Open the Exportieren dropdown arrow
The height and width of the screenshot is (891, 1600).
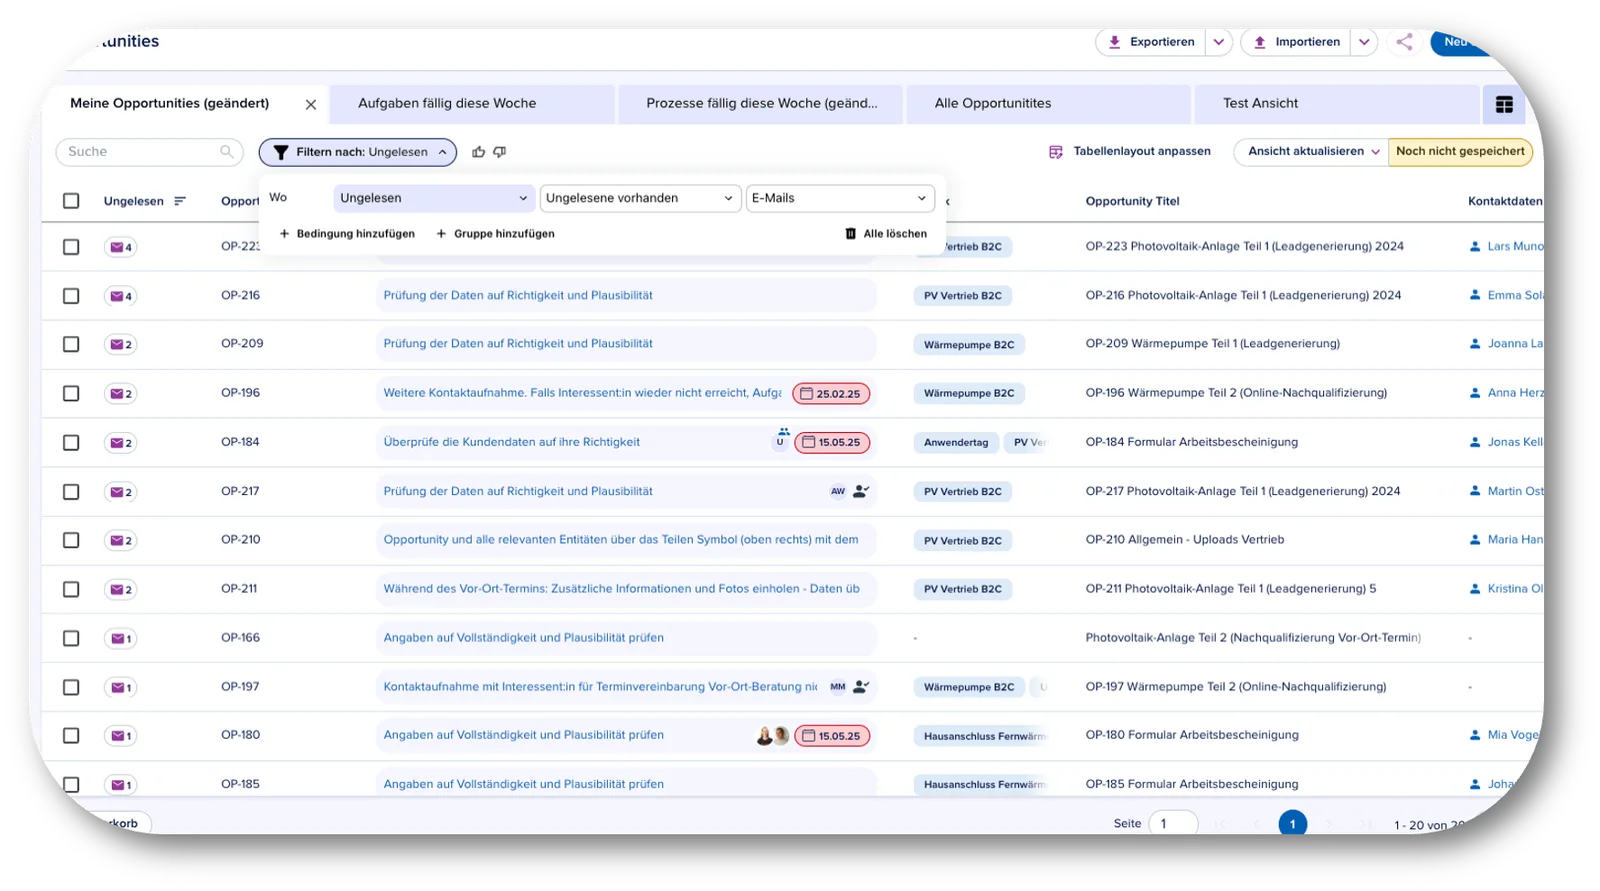(1219, 42)
